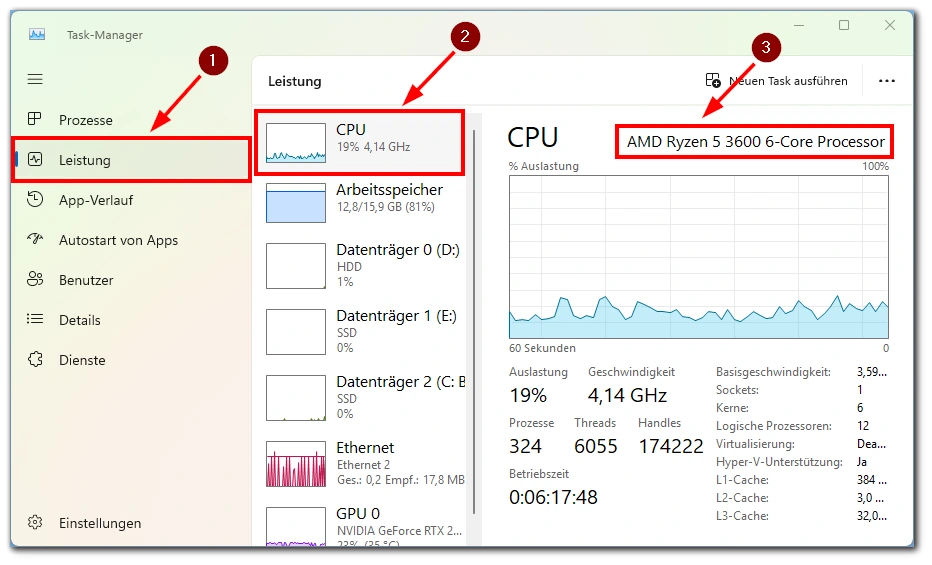Screen dimensions: 932x565
Task: Click the 12,8/15,9 GB (81%) memory usage text
Action: click(386, 207)
